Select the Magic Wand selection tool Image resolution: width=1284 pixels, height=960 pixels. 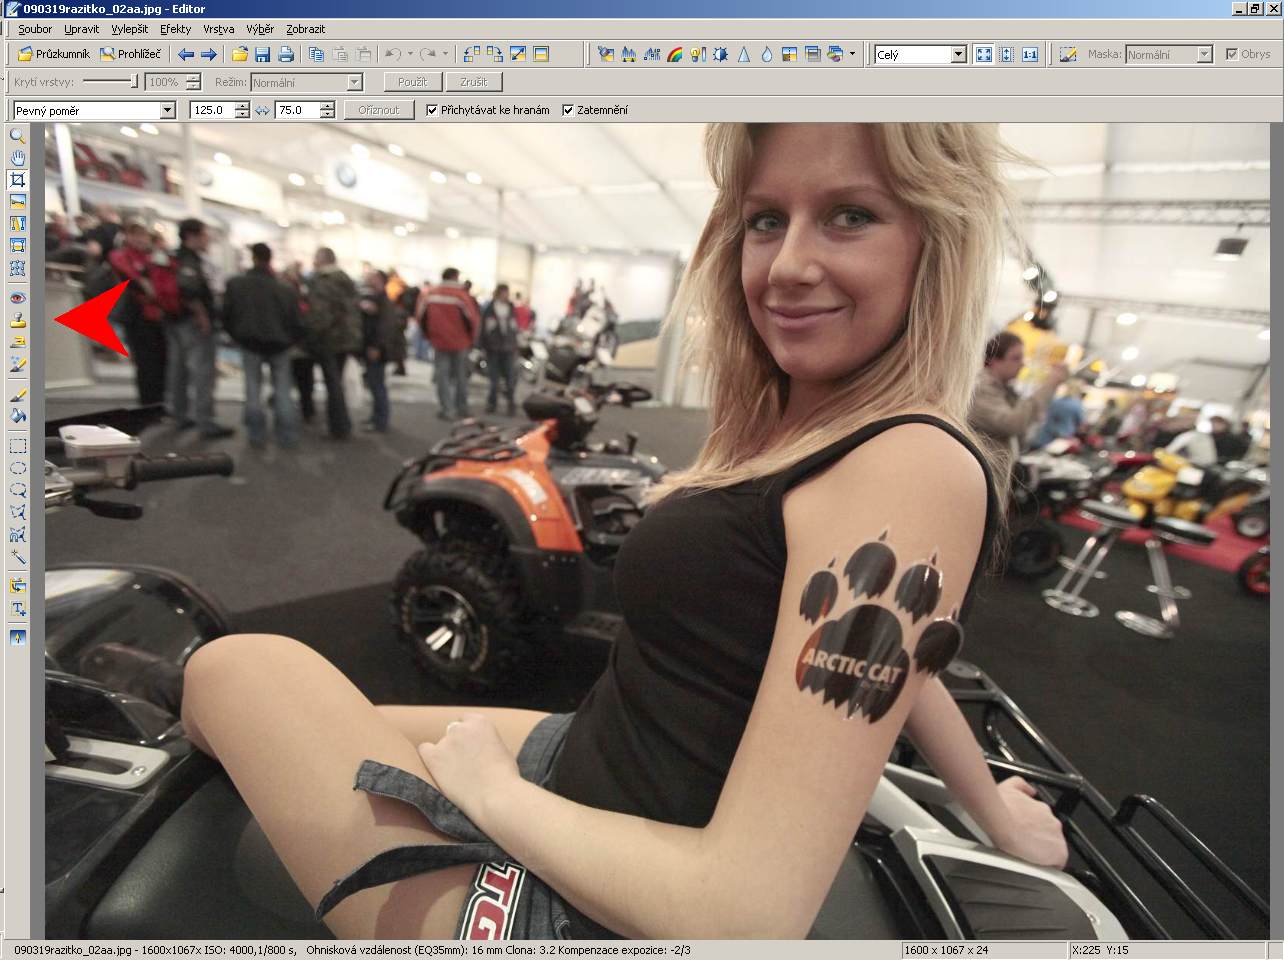(x=18, y=556)
